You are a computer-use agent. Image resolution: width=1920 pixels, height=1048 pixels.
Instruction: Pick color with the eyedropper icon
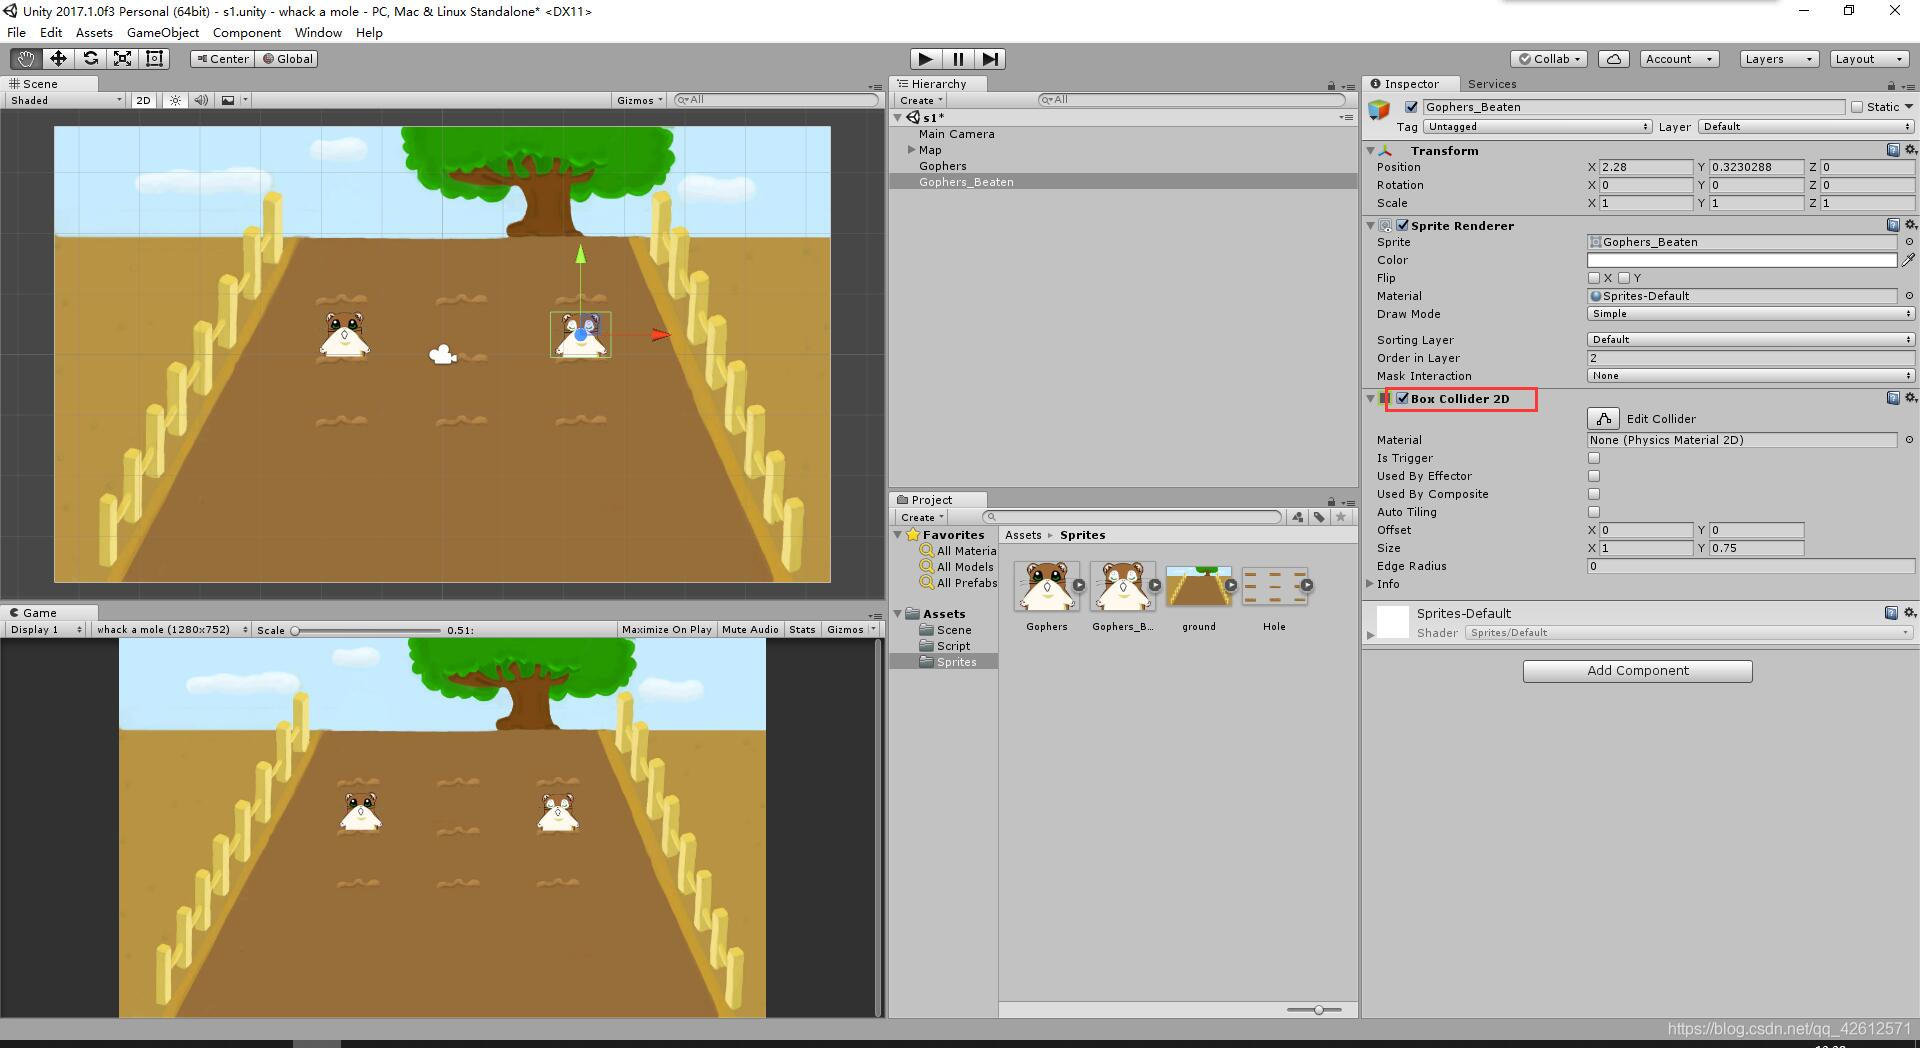pyautogui.click(x=1908, y=260)
